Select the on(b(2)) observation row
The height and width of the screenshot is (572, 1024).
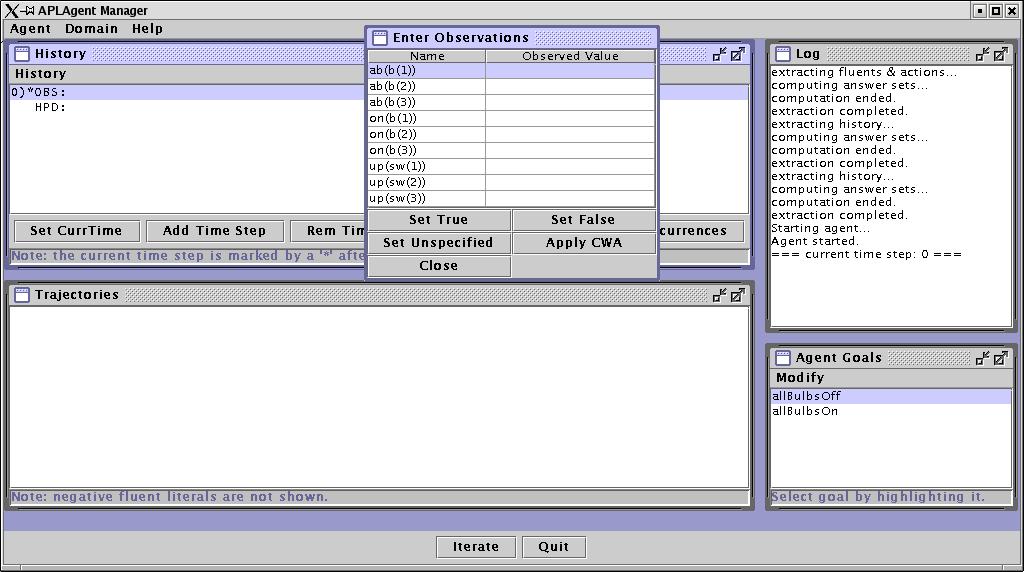click(426, 134)
